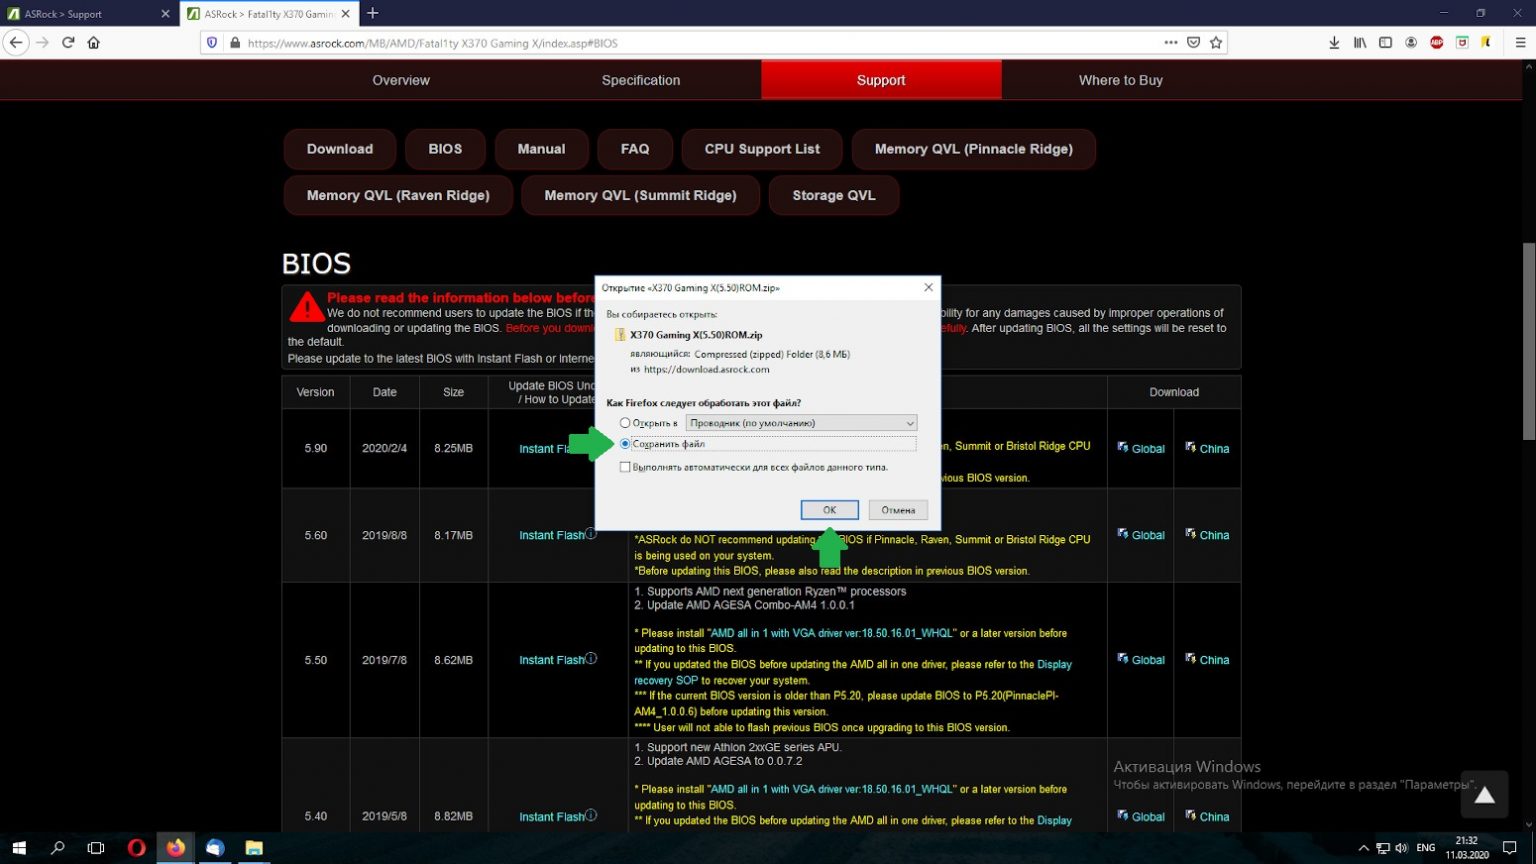Select the 'Сохранить файл' radio option

click(625, 444)
